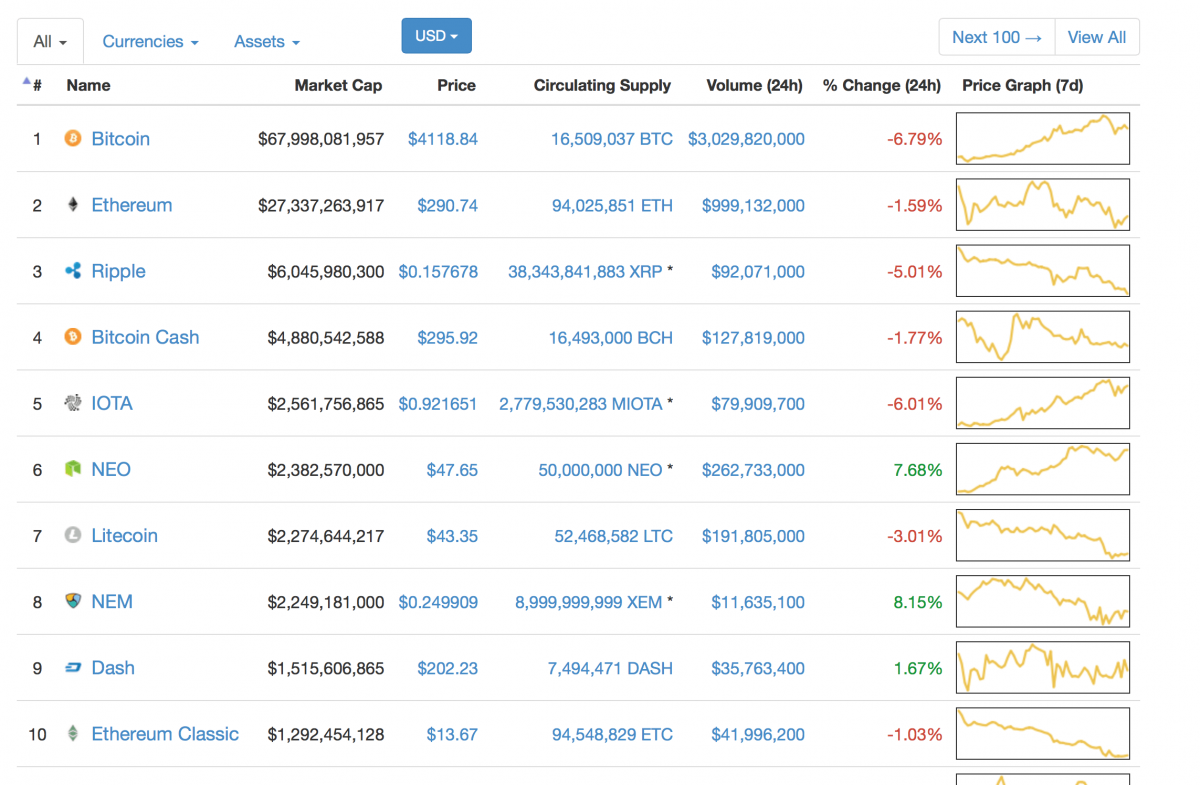Click NEM volume $11,635,100
This screenshot has width=1200, height=785.
pyautogui.click(x=758, y=601)
